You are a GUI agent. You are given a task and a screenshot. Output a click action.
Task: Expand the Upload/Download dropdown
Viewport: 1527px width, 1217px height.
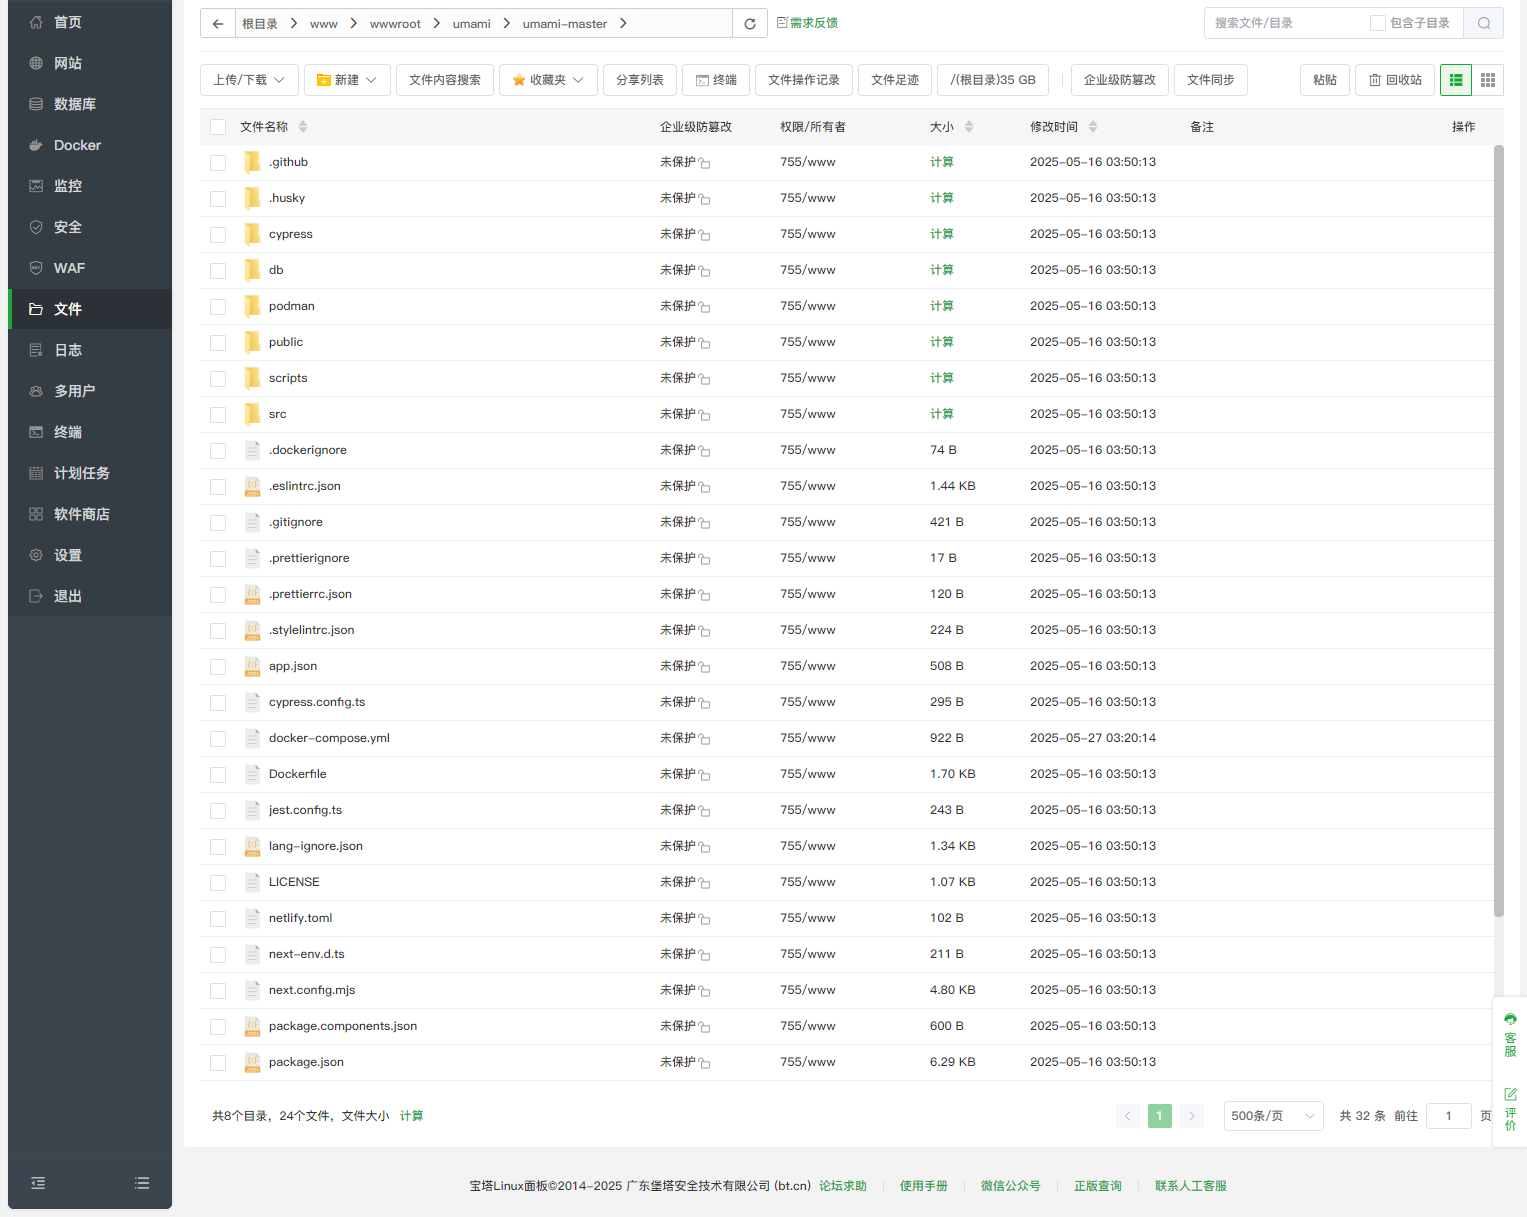(x=248, y=80)
